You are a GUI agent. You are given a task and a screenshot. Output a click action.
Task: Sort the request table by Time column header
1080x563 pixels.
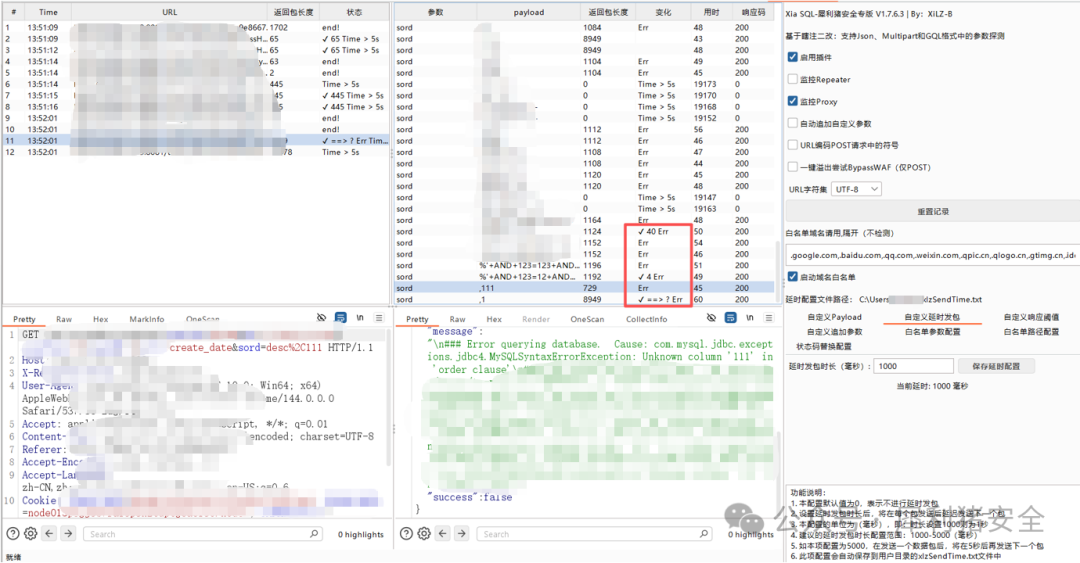[x=48, y=13]
